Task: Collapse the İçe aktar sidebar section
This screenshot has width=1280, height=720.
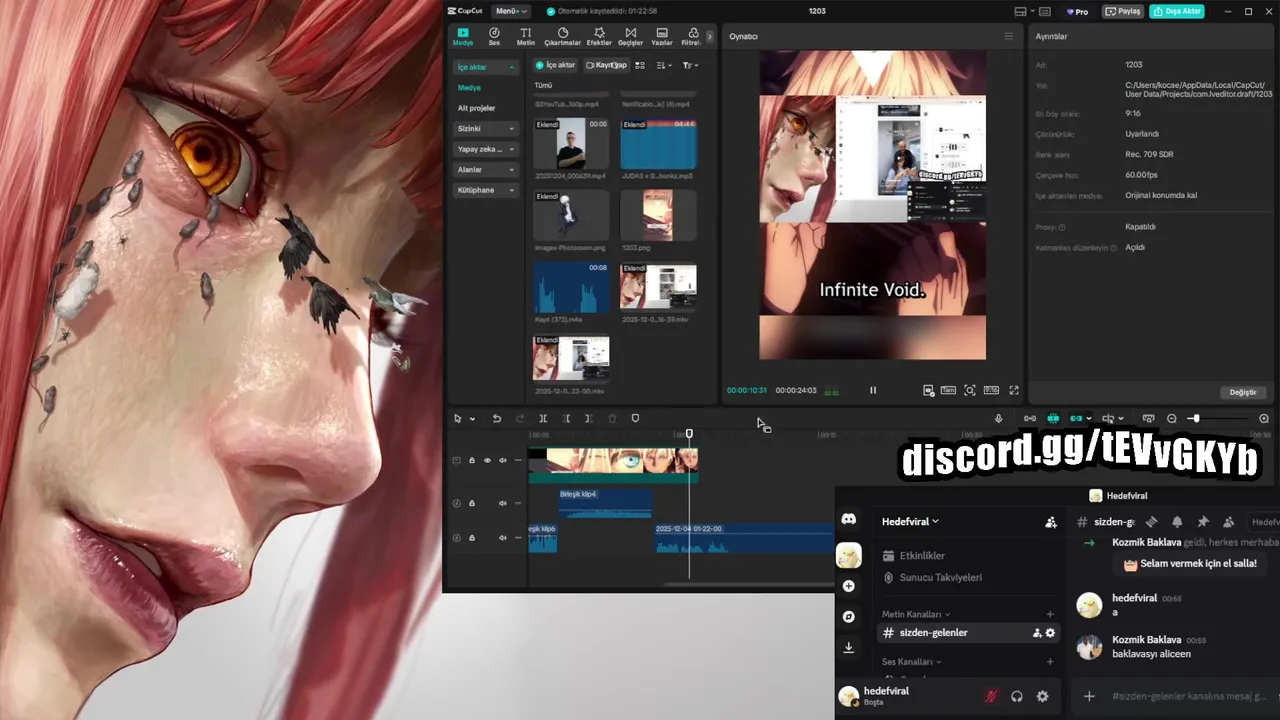Action: [x=485, y=67]
